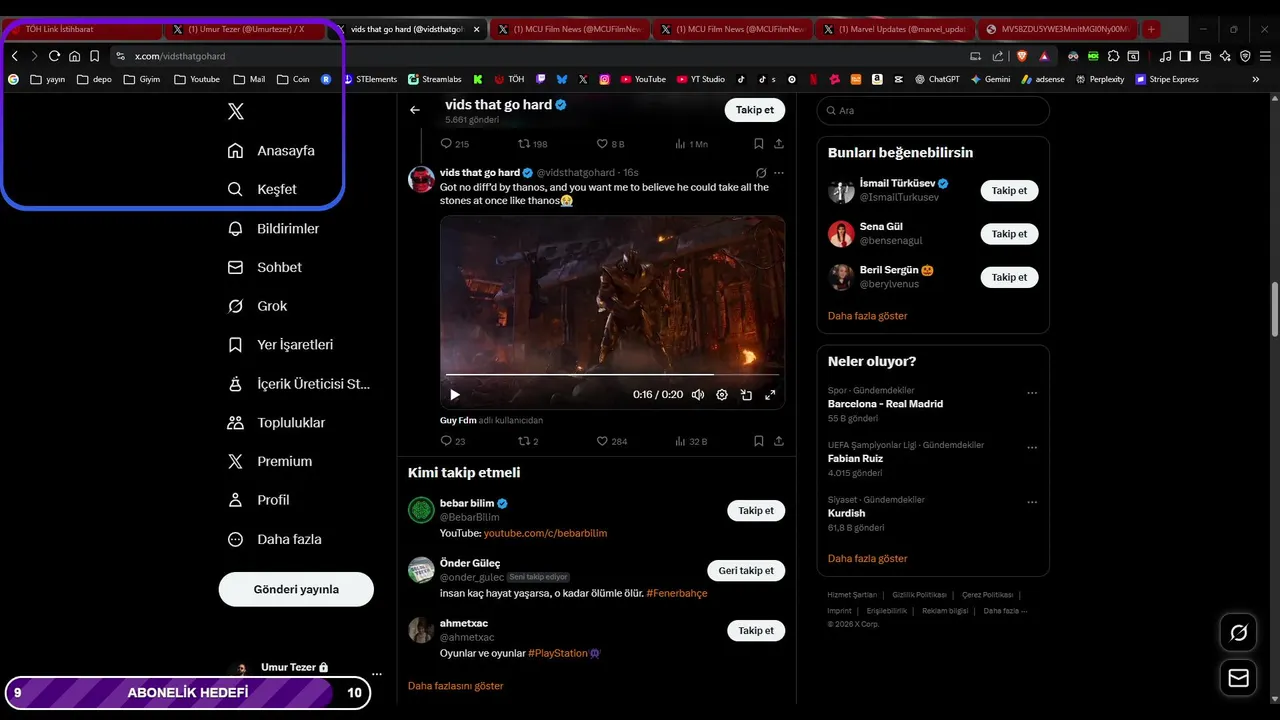The width and height of the screenshot is (1280, 720).
Task: Open Grok from the sidebar
Action: pyautogui.click(x=258, y=306)
